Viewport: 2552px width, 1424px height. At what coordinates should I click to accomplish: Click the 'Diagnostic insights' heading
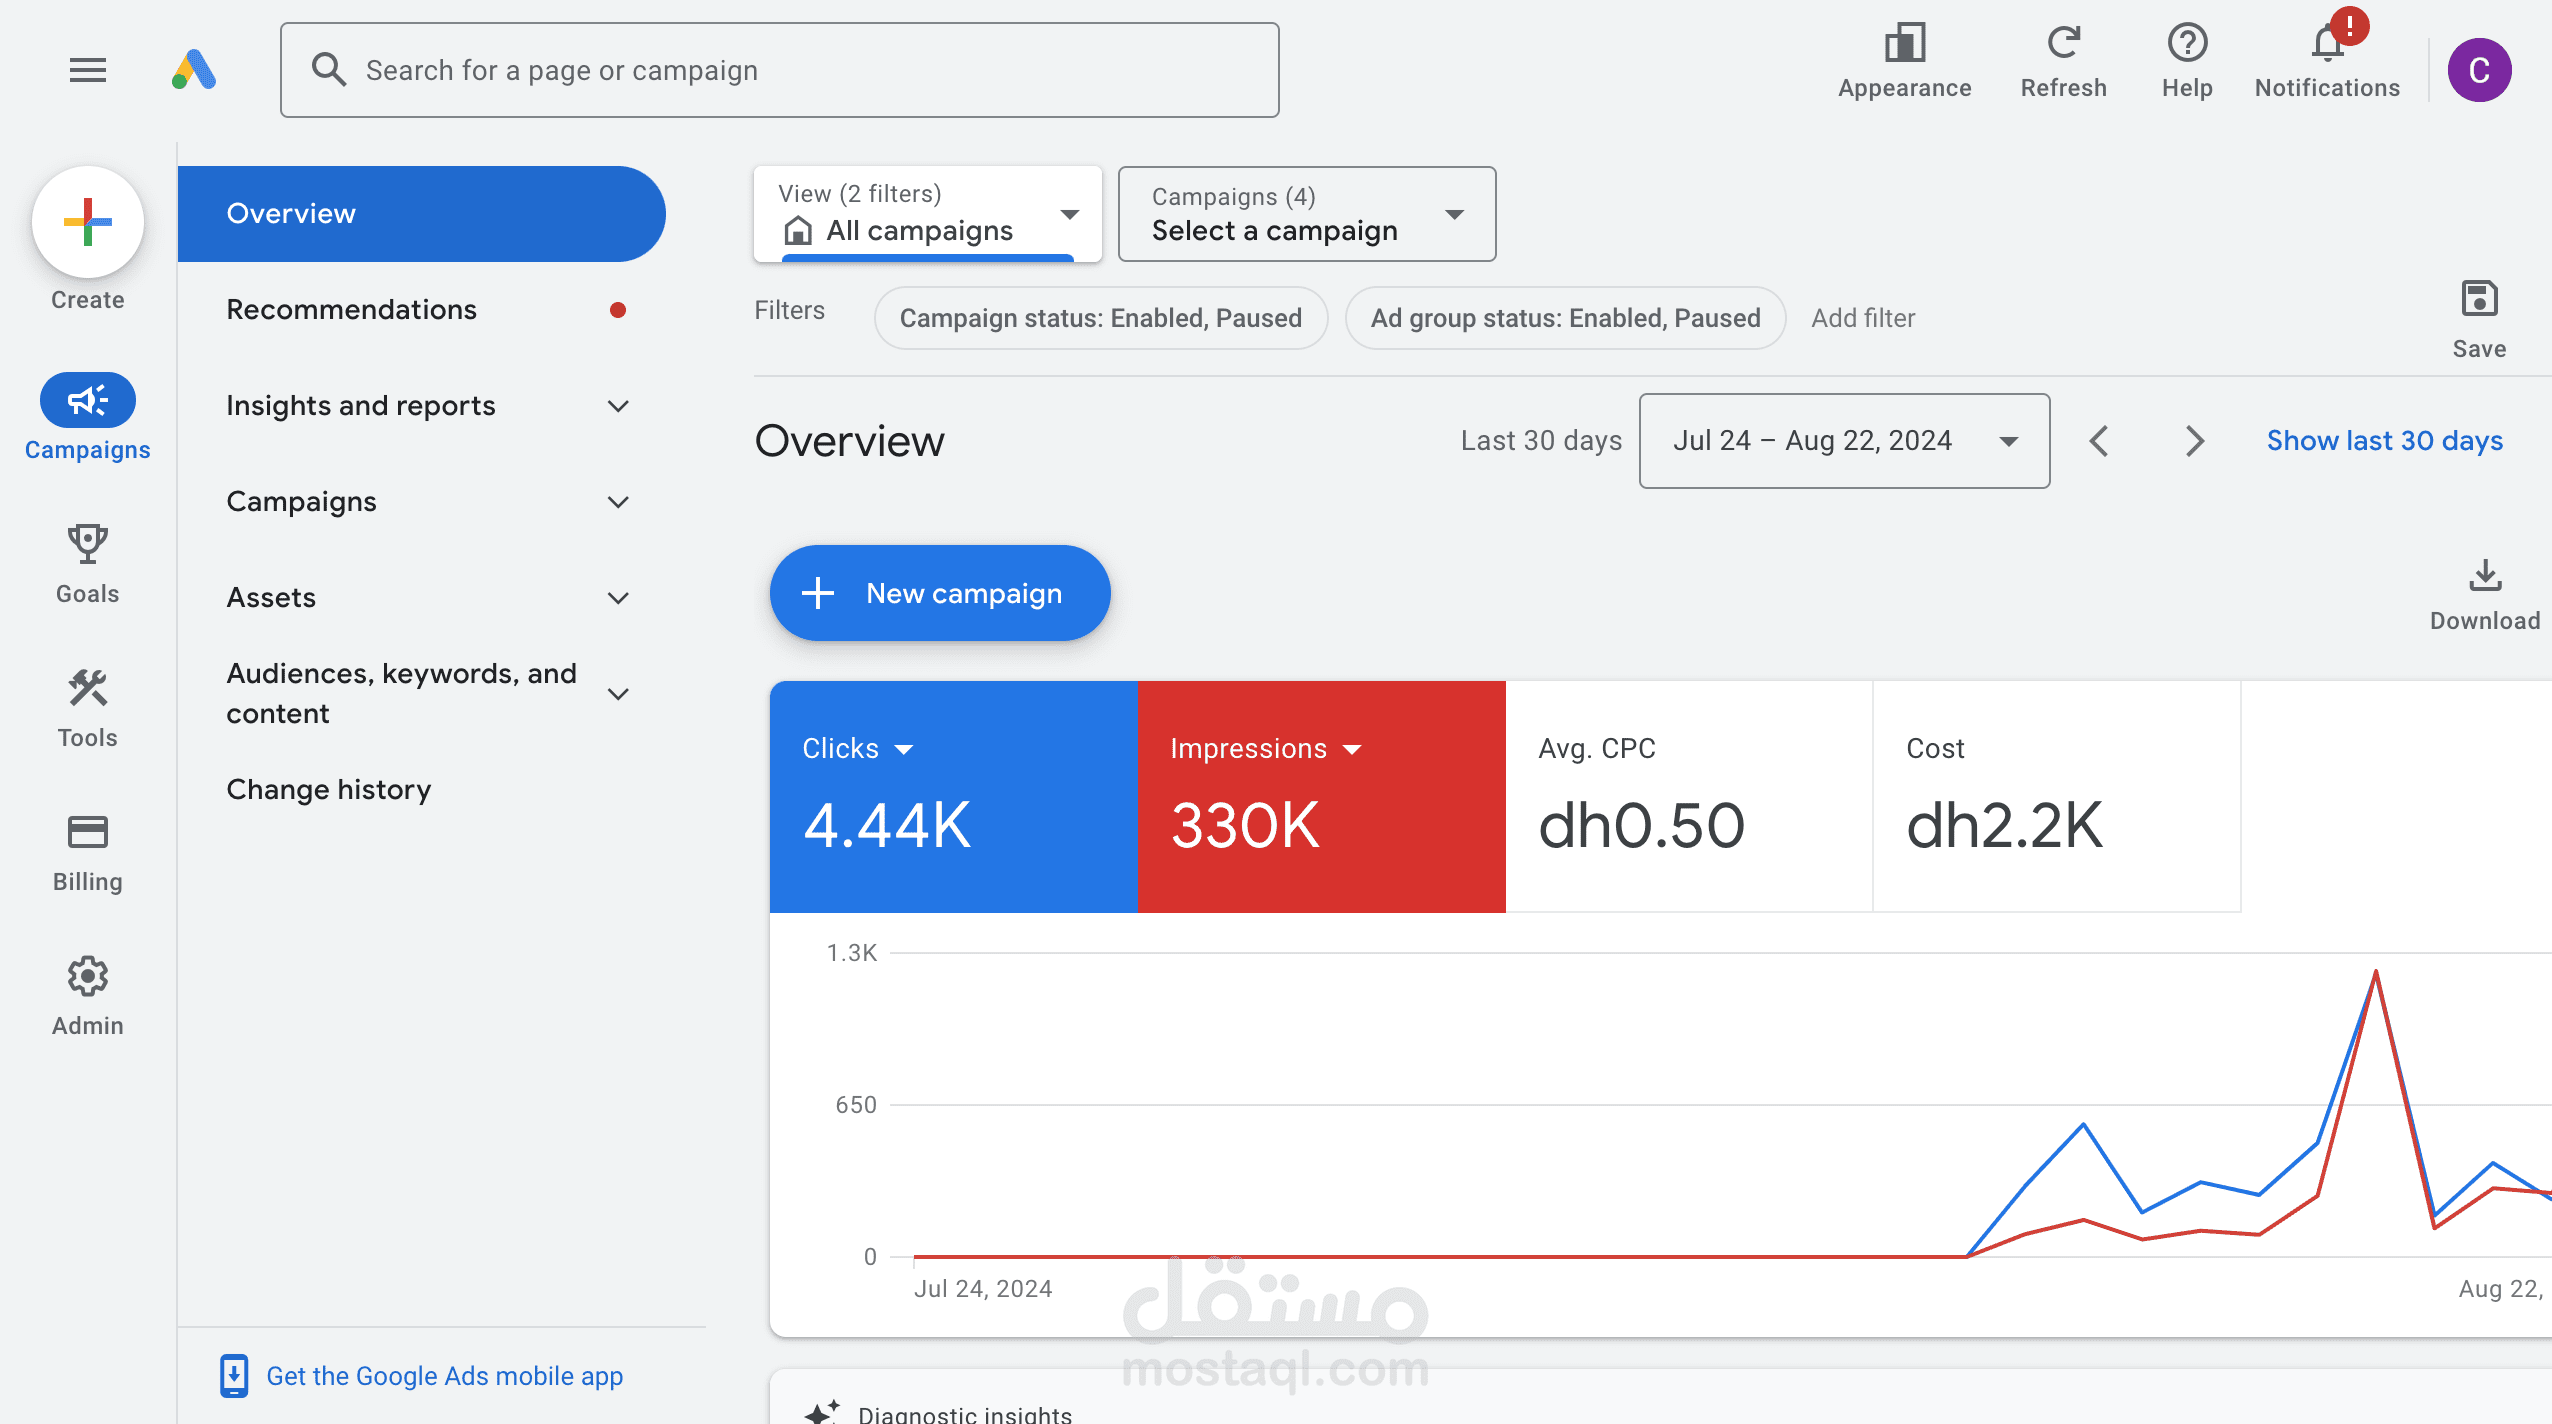coord(964,1413)
